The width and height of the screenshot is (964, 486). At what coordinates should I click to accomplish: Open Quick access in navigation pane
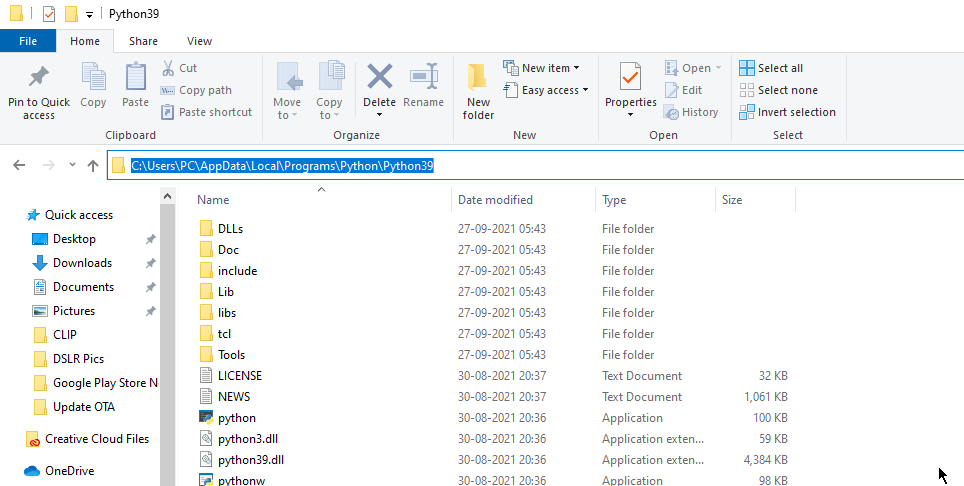tap(69, 215)
